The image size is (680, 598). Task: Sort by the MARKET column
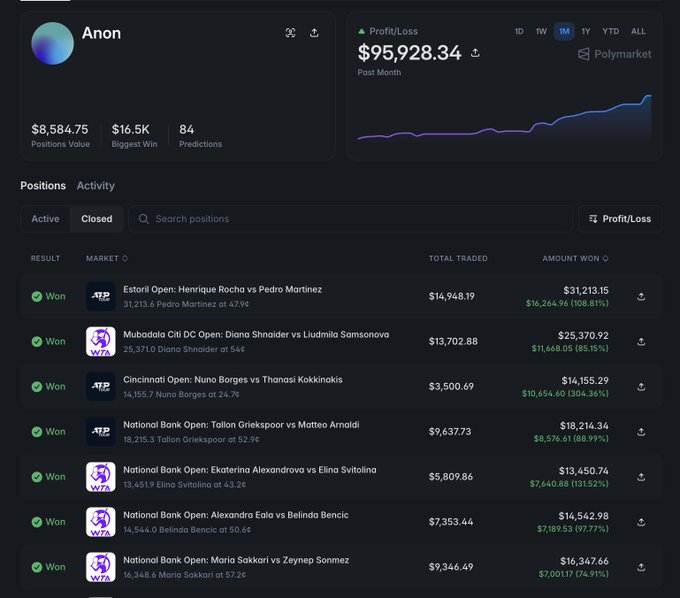click(x=107, y=258)
